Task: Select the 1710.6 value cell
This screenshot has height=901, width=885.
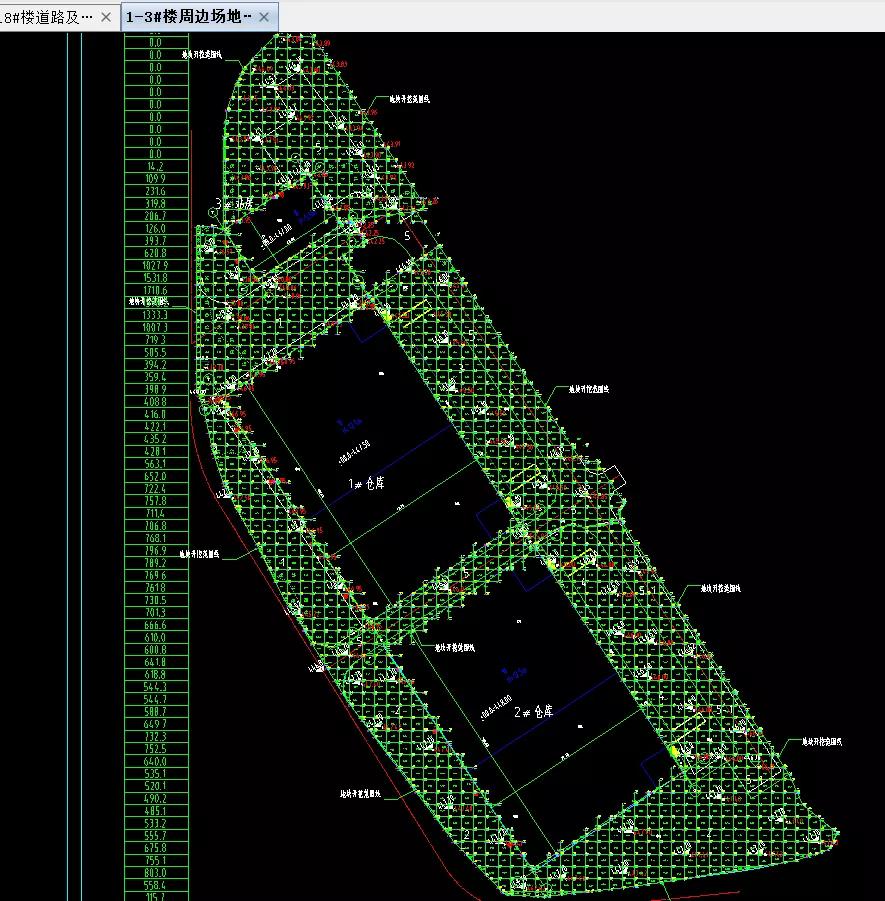Action: pos(155,290)
